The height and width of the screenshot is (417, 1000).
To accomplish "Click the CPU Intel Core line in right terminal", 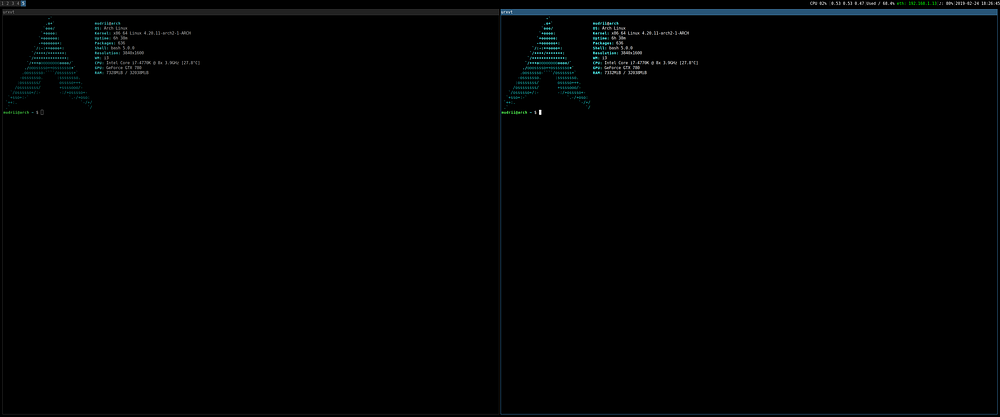I will 645,63.
